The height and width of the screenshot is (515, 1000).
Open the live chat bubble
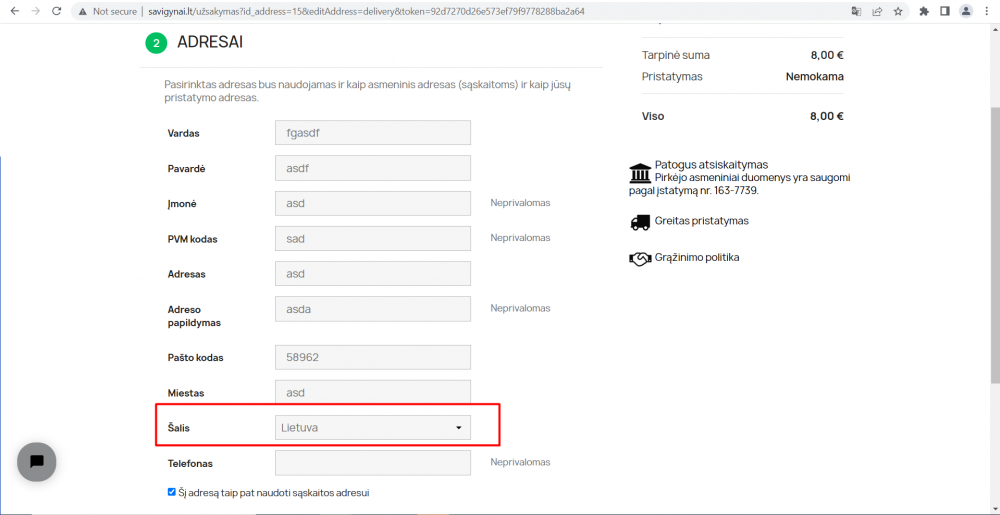tap(37, 461)
